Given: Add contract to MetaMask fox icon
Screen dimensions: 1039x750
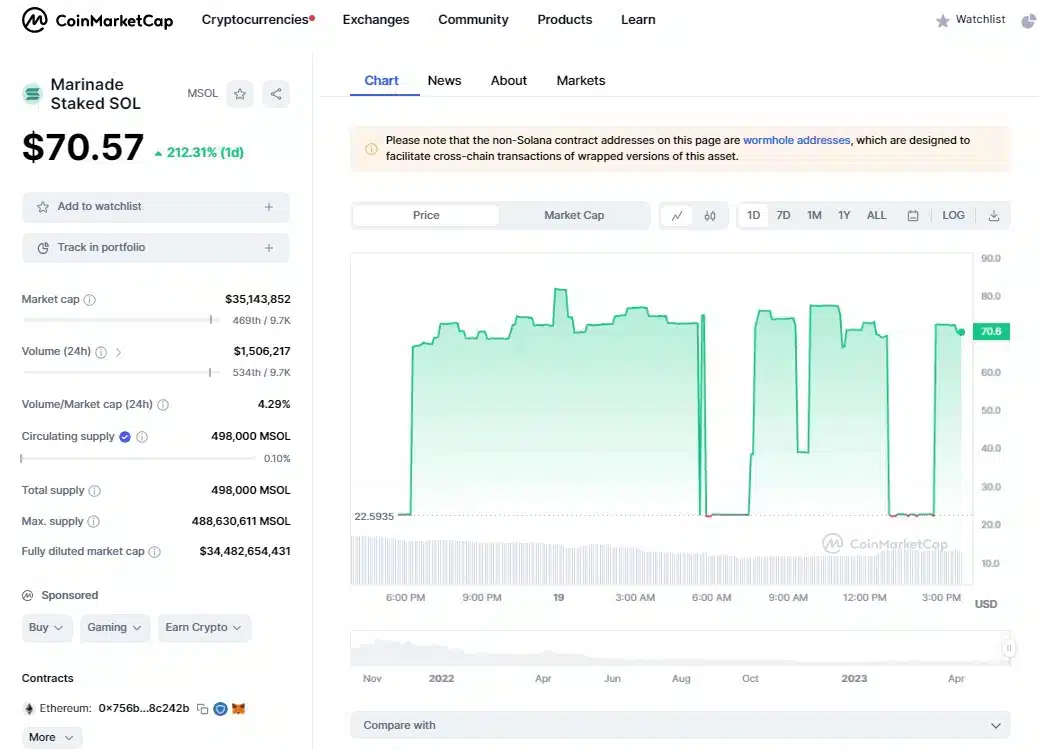Looking at the screenshot, I should point(239,709).
